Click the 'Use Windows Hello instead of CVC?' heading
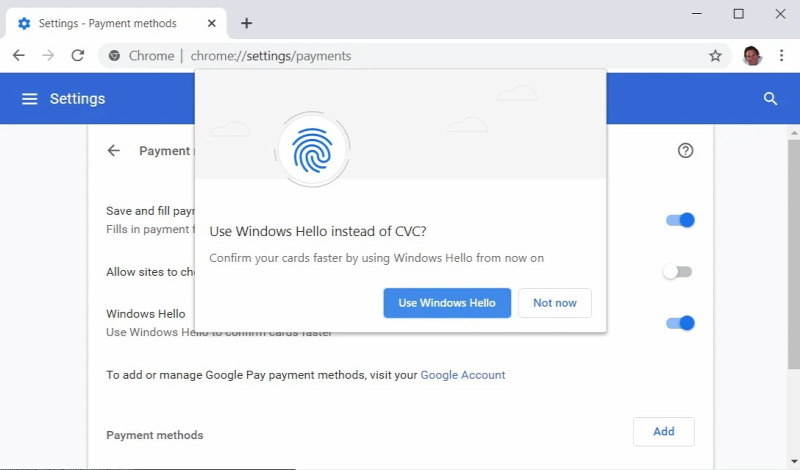Viewport: 800px width, 470px height. pyautogui.click(x=318, y=231)
